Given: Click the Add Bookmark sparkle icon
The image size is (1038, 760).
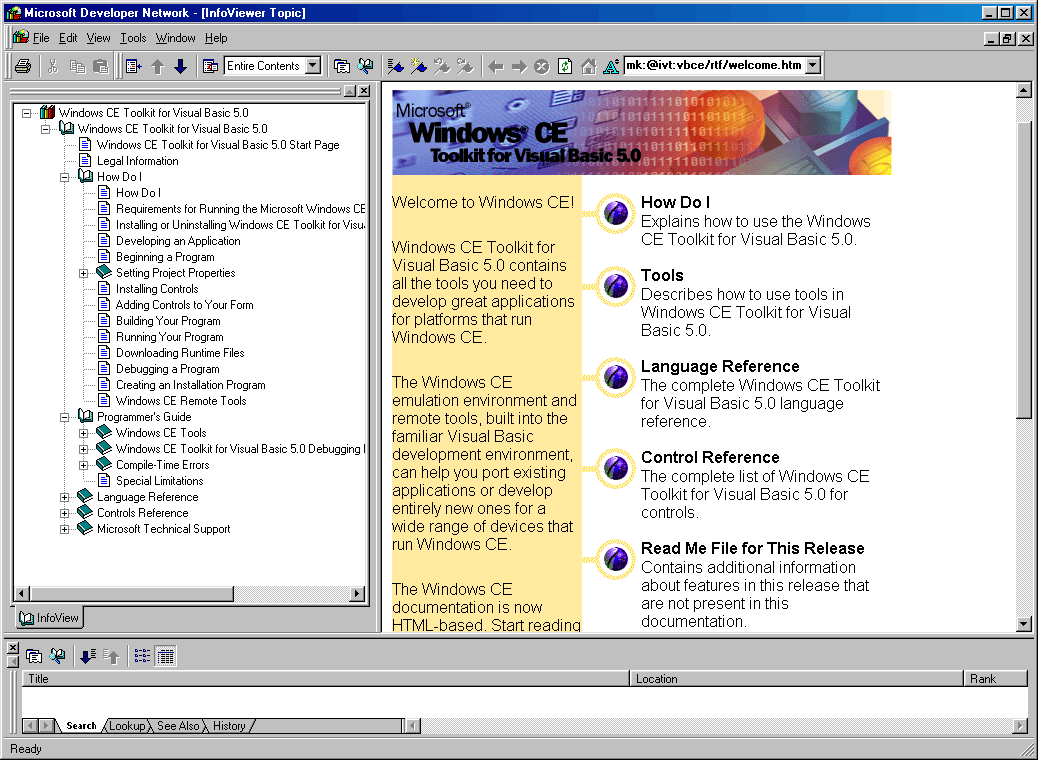Looking at the screenshot, I should [x=418, y=66].
